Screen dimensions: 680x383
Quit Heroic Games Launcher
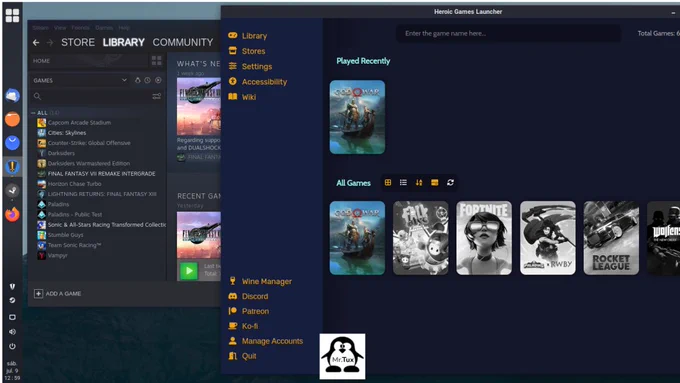click(x=242, y=356)
